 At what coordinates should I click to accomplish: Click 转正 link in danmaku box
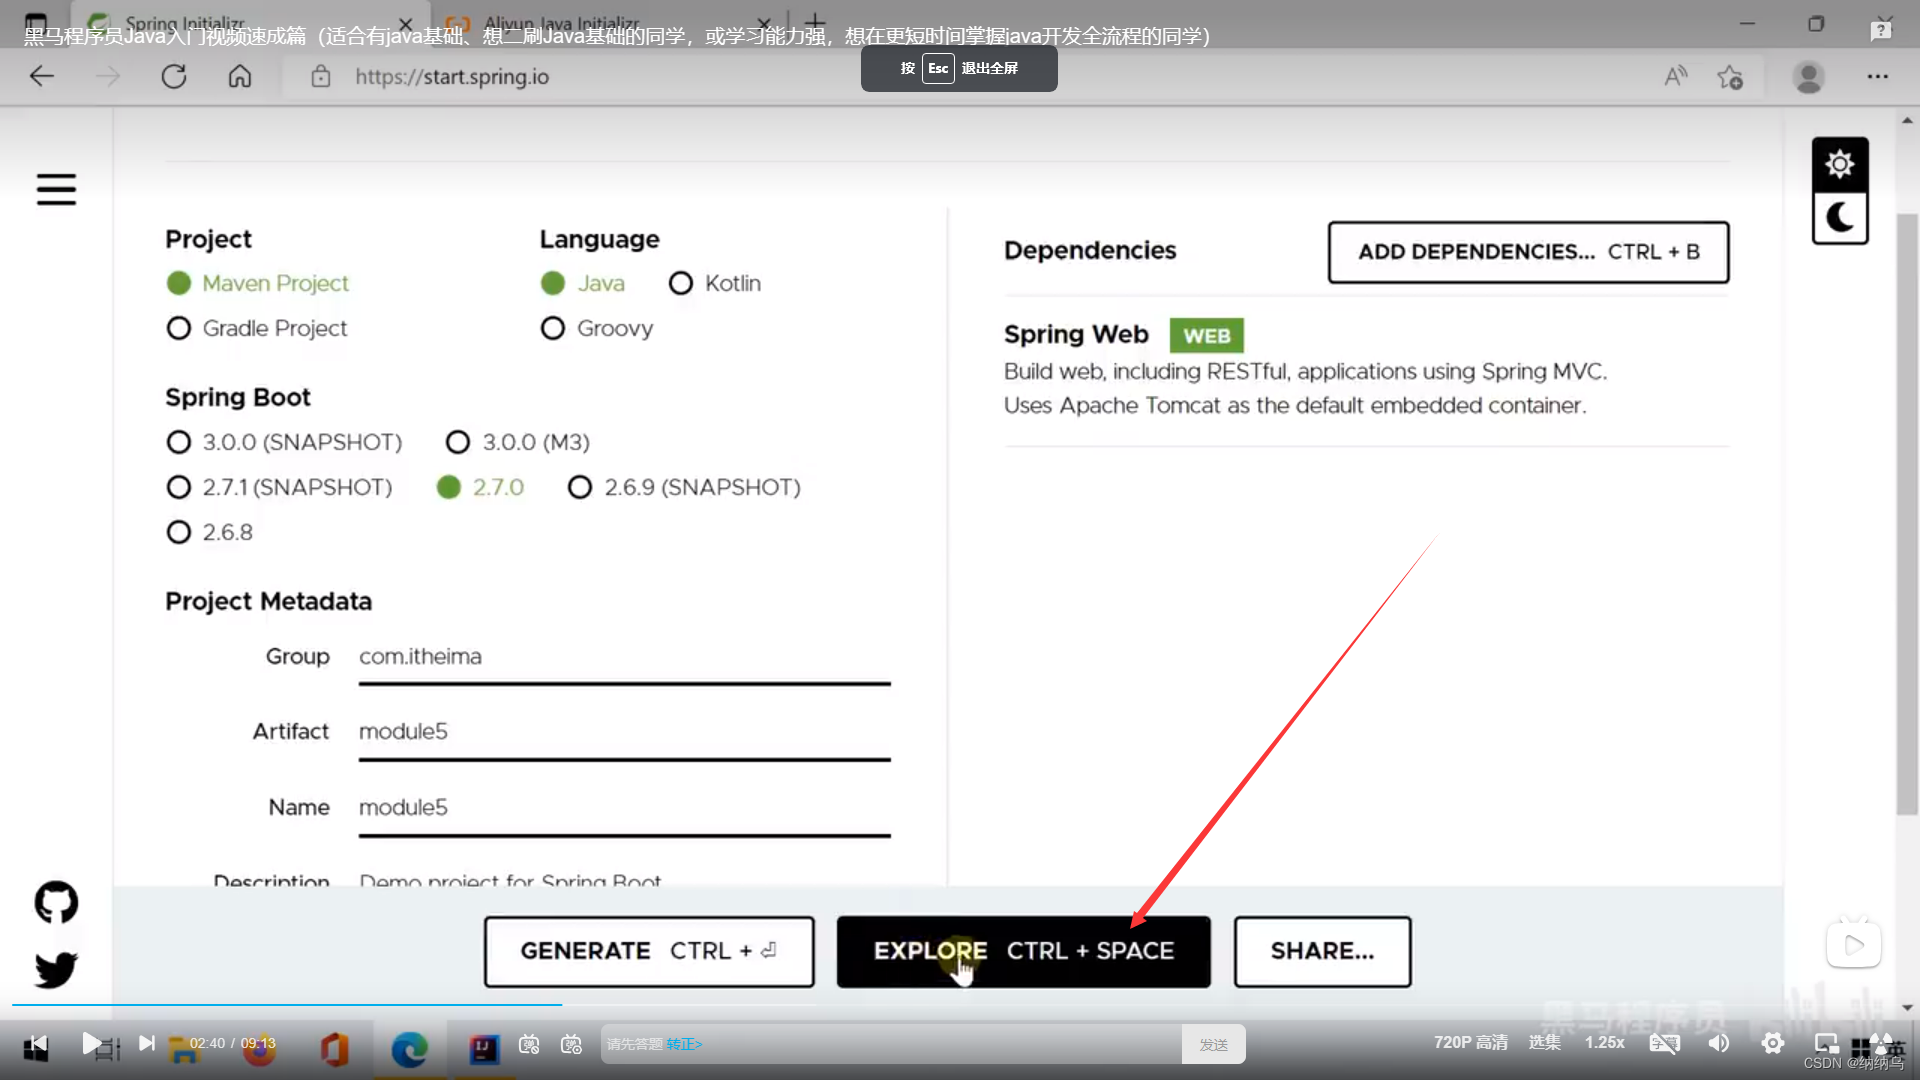coord(684,1044)
